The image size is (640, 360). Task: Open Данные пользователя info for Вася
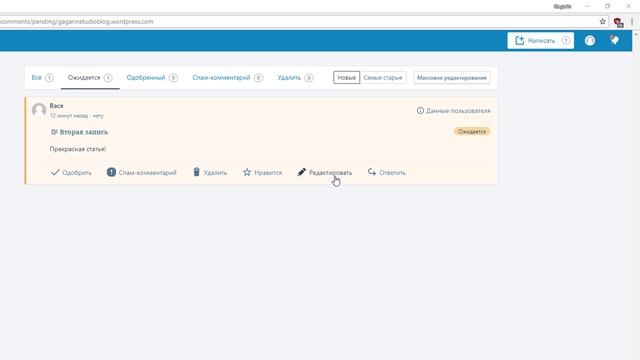[453, 111]
